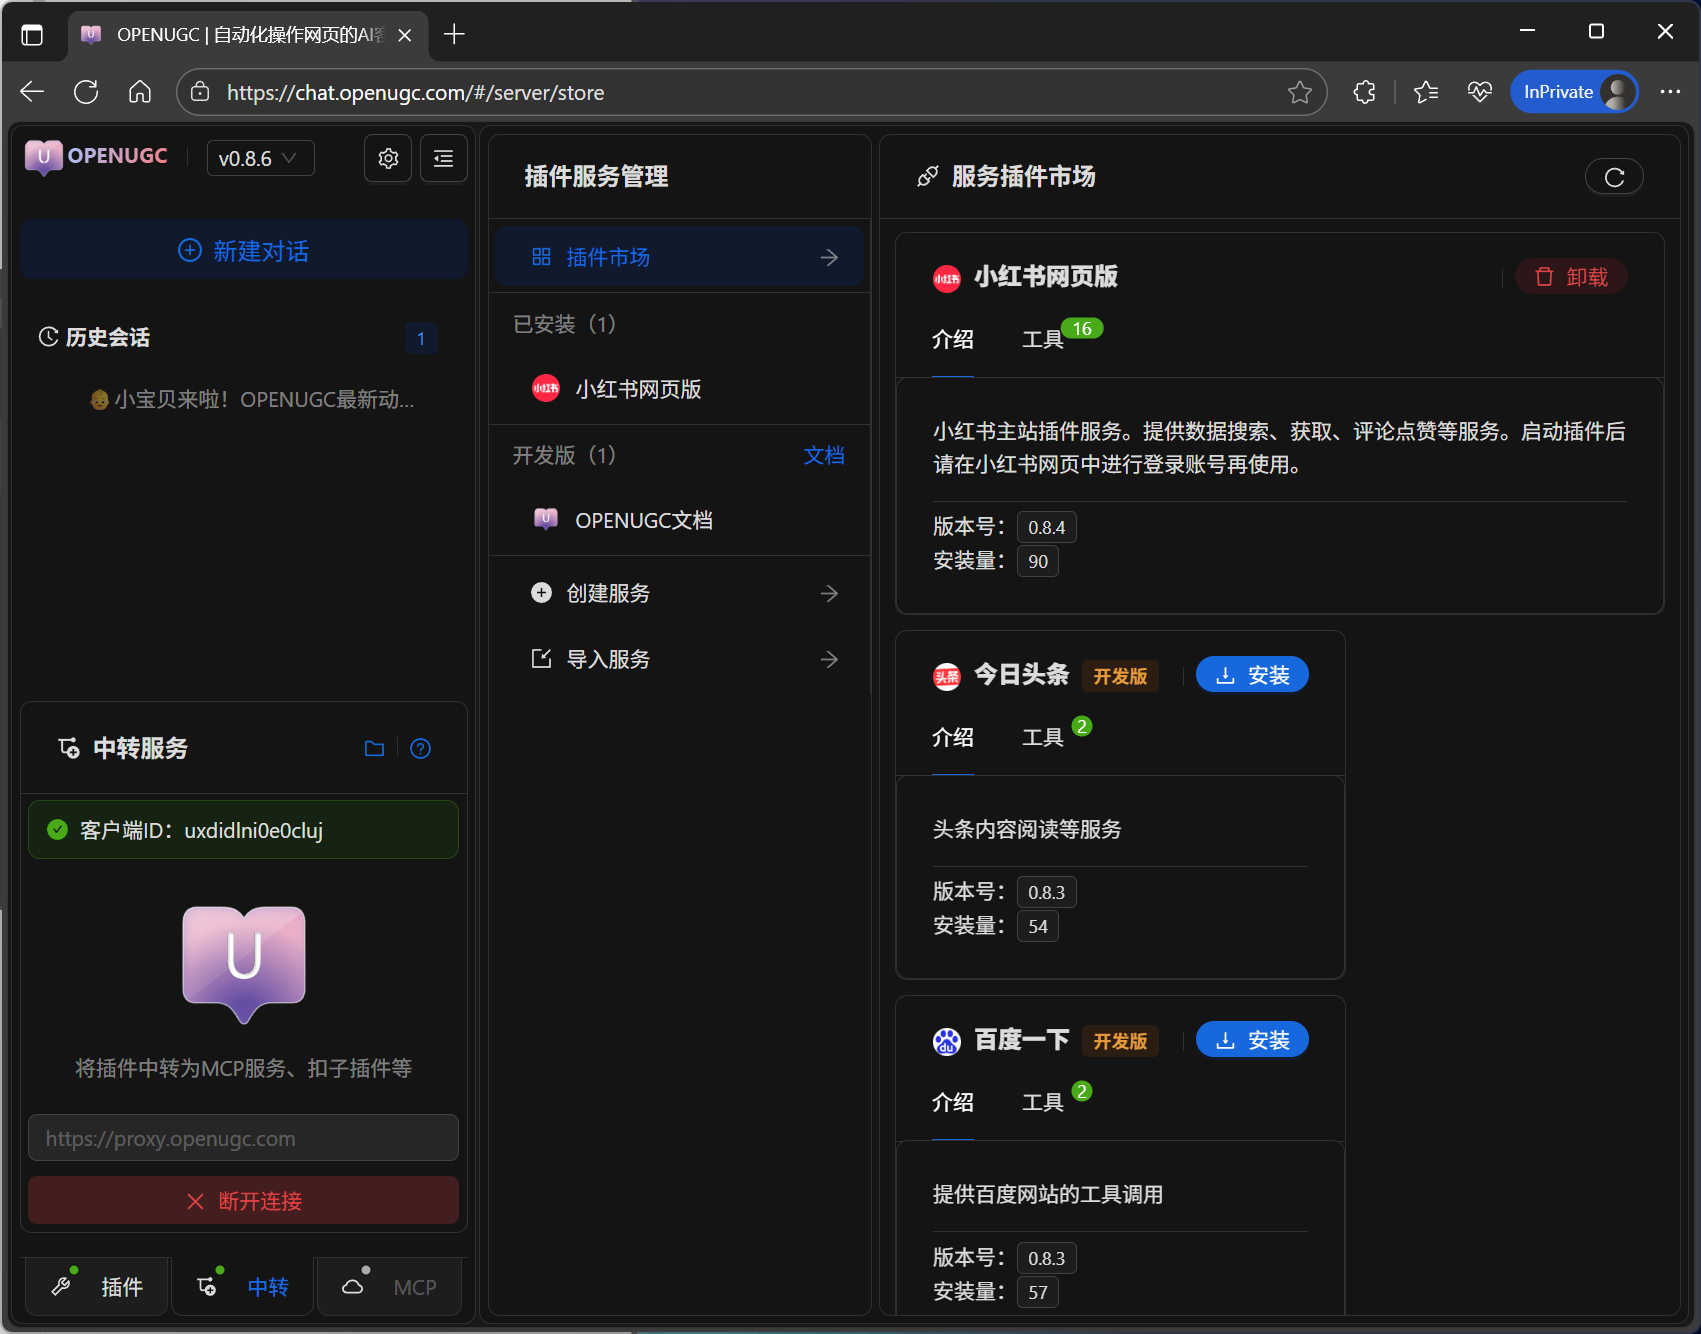Click the 开发版 tag on 百度一下
1701x1334 pixels.
tap(1120, 1042)
